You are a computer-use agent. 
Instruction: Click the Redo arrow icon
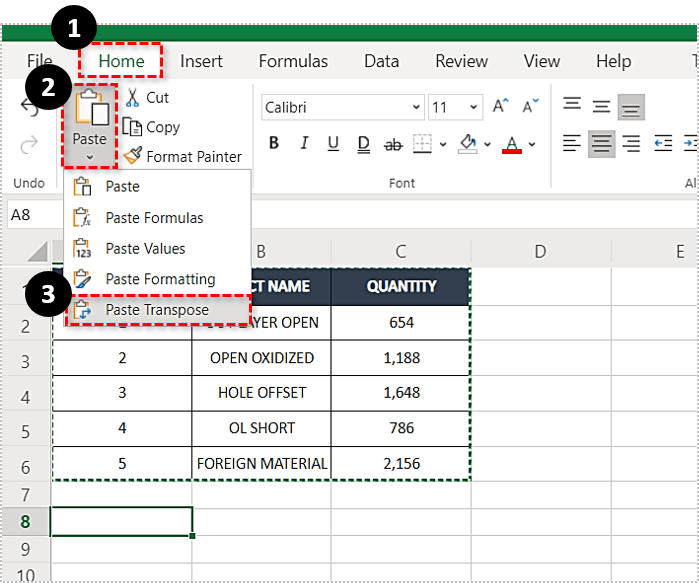[30, 145]
